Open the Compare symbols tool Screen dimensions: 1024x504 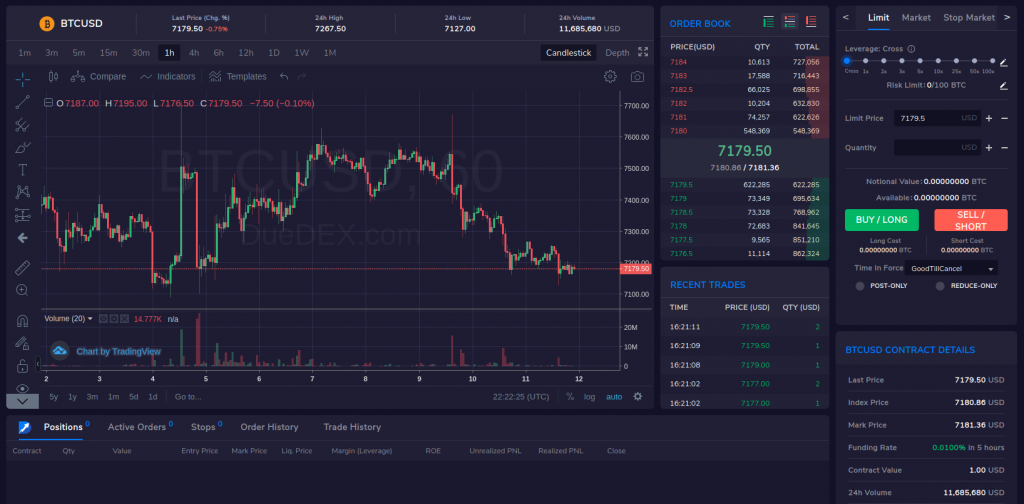pos(99,76)
